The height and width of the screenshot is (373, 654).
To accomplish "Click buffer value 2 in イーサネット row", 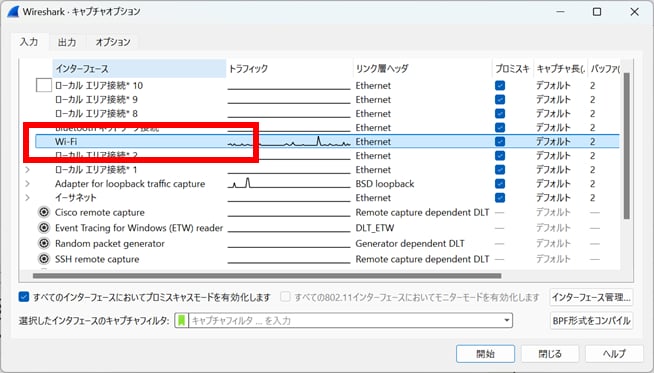I will [593, 197].
